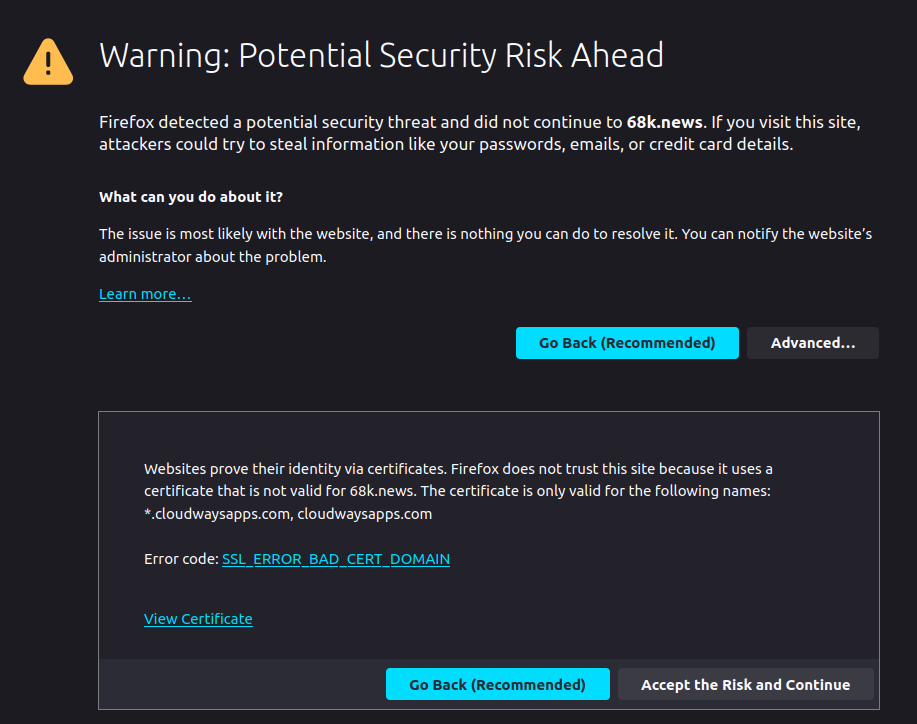This screenshot has width=917, height=724.
Task: Click the upper Go Back (Recommended) button
Action: (x=627, y=343)
